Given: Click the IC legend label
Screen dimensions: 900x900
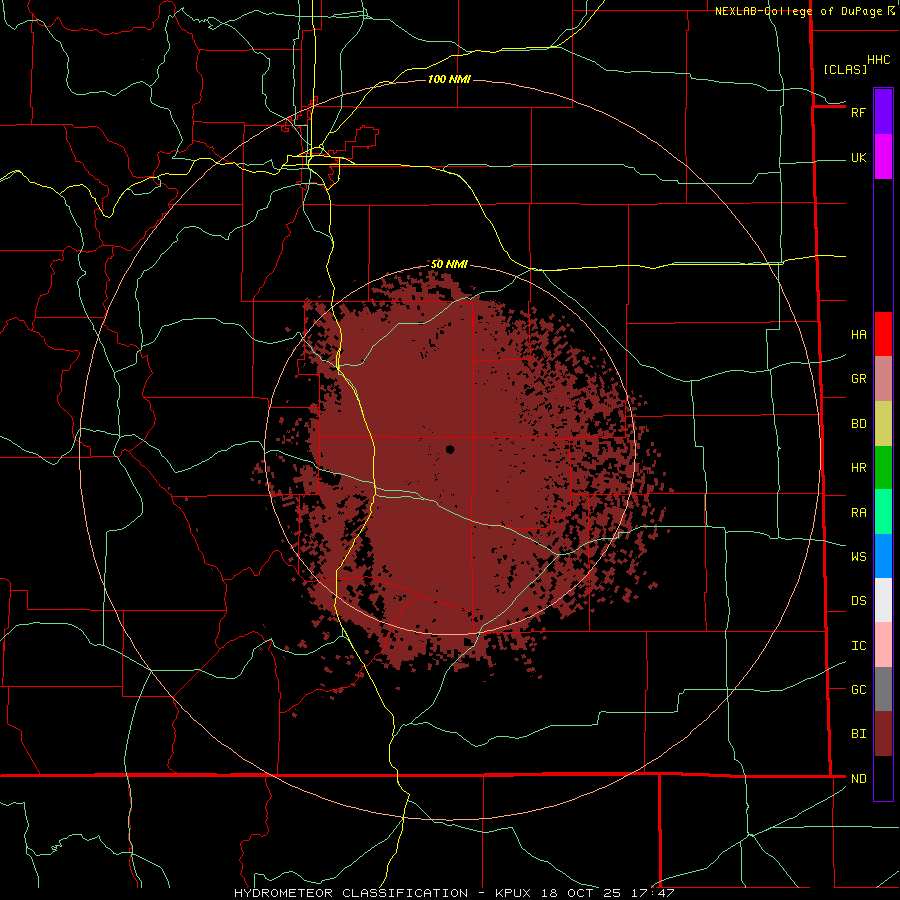Looking at the screenshot, I should (x=858, y=645).
